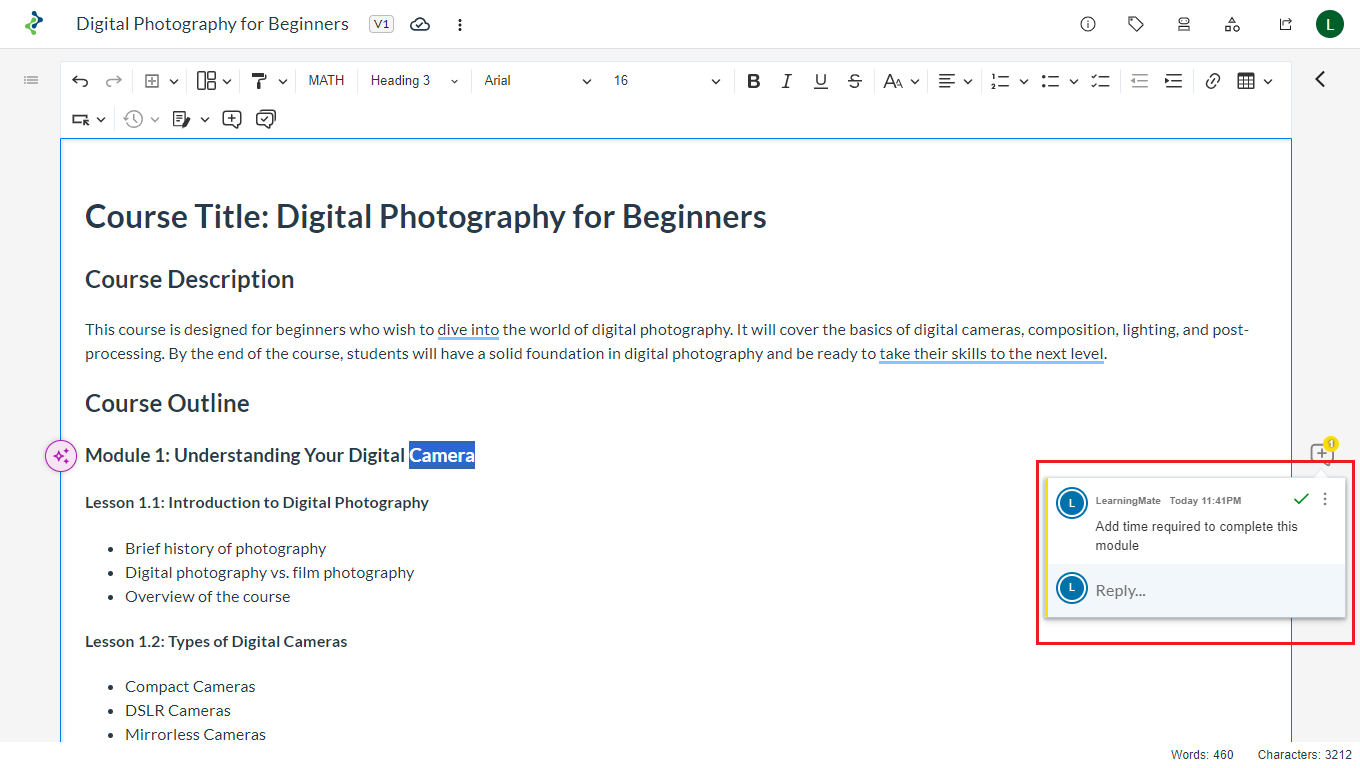Click the share/export icon in the header
The height and width of the screenshot is (768, 1360).
click(1286, 24)
